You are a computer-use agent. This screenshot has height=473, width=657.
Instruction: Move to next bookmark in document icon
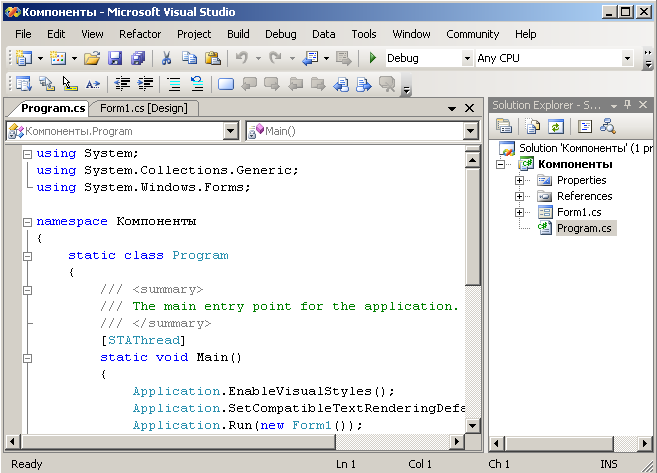pos(363,84)
